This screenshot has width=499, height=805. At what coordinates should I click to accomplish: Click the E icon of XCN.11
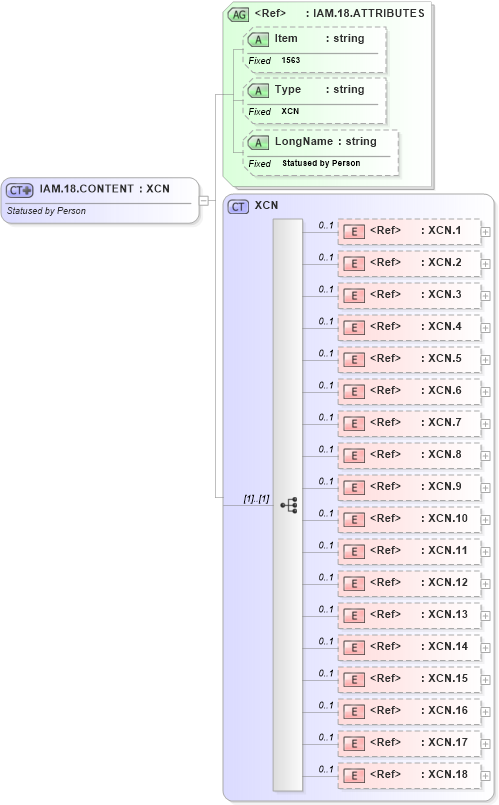click(354, 551)
